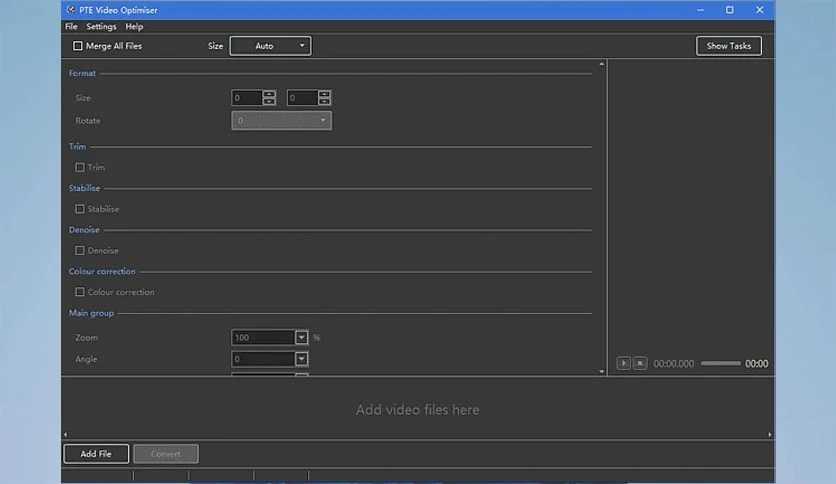Screen dimensions: 836x484
Task: Click the settings panel scroll down arrow
Action: point(601,371)
